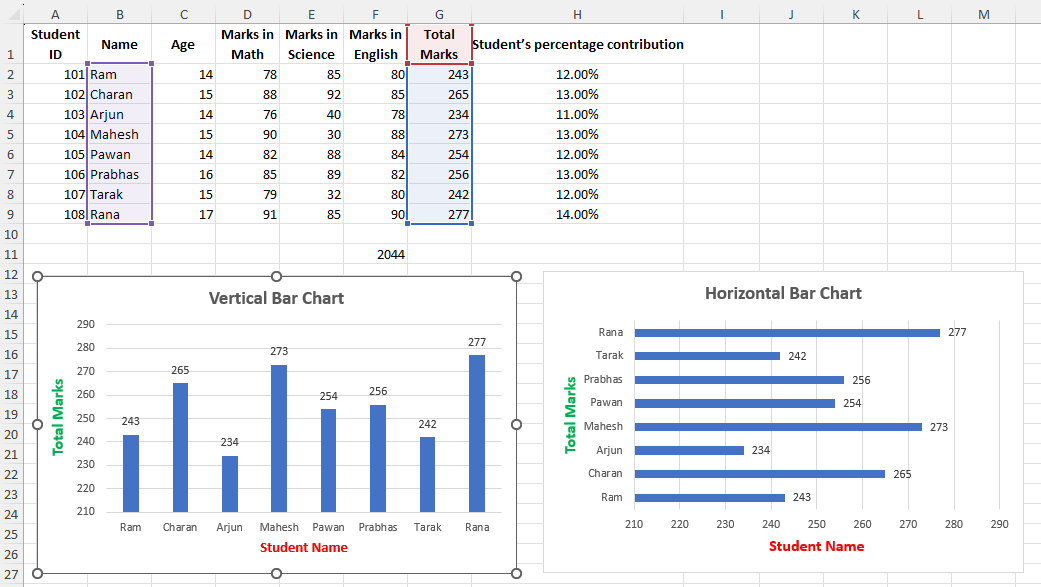This screenshot has height=587, width=1041.
Task: Select row header 5
Action: (x=12, y=134)
